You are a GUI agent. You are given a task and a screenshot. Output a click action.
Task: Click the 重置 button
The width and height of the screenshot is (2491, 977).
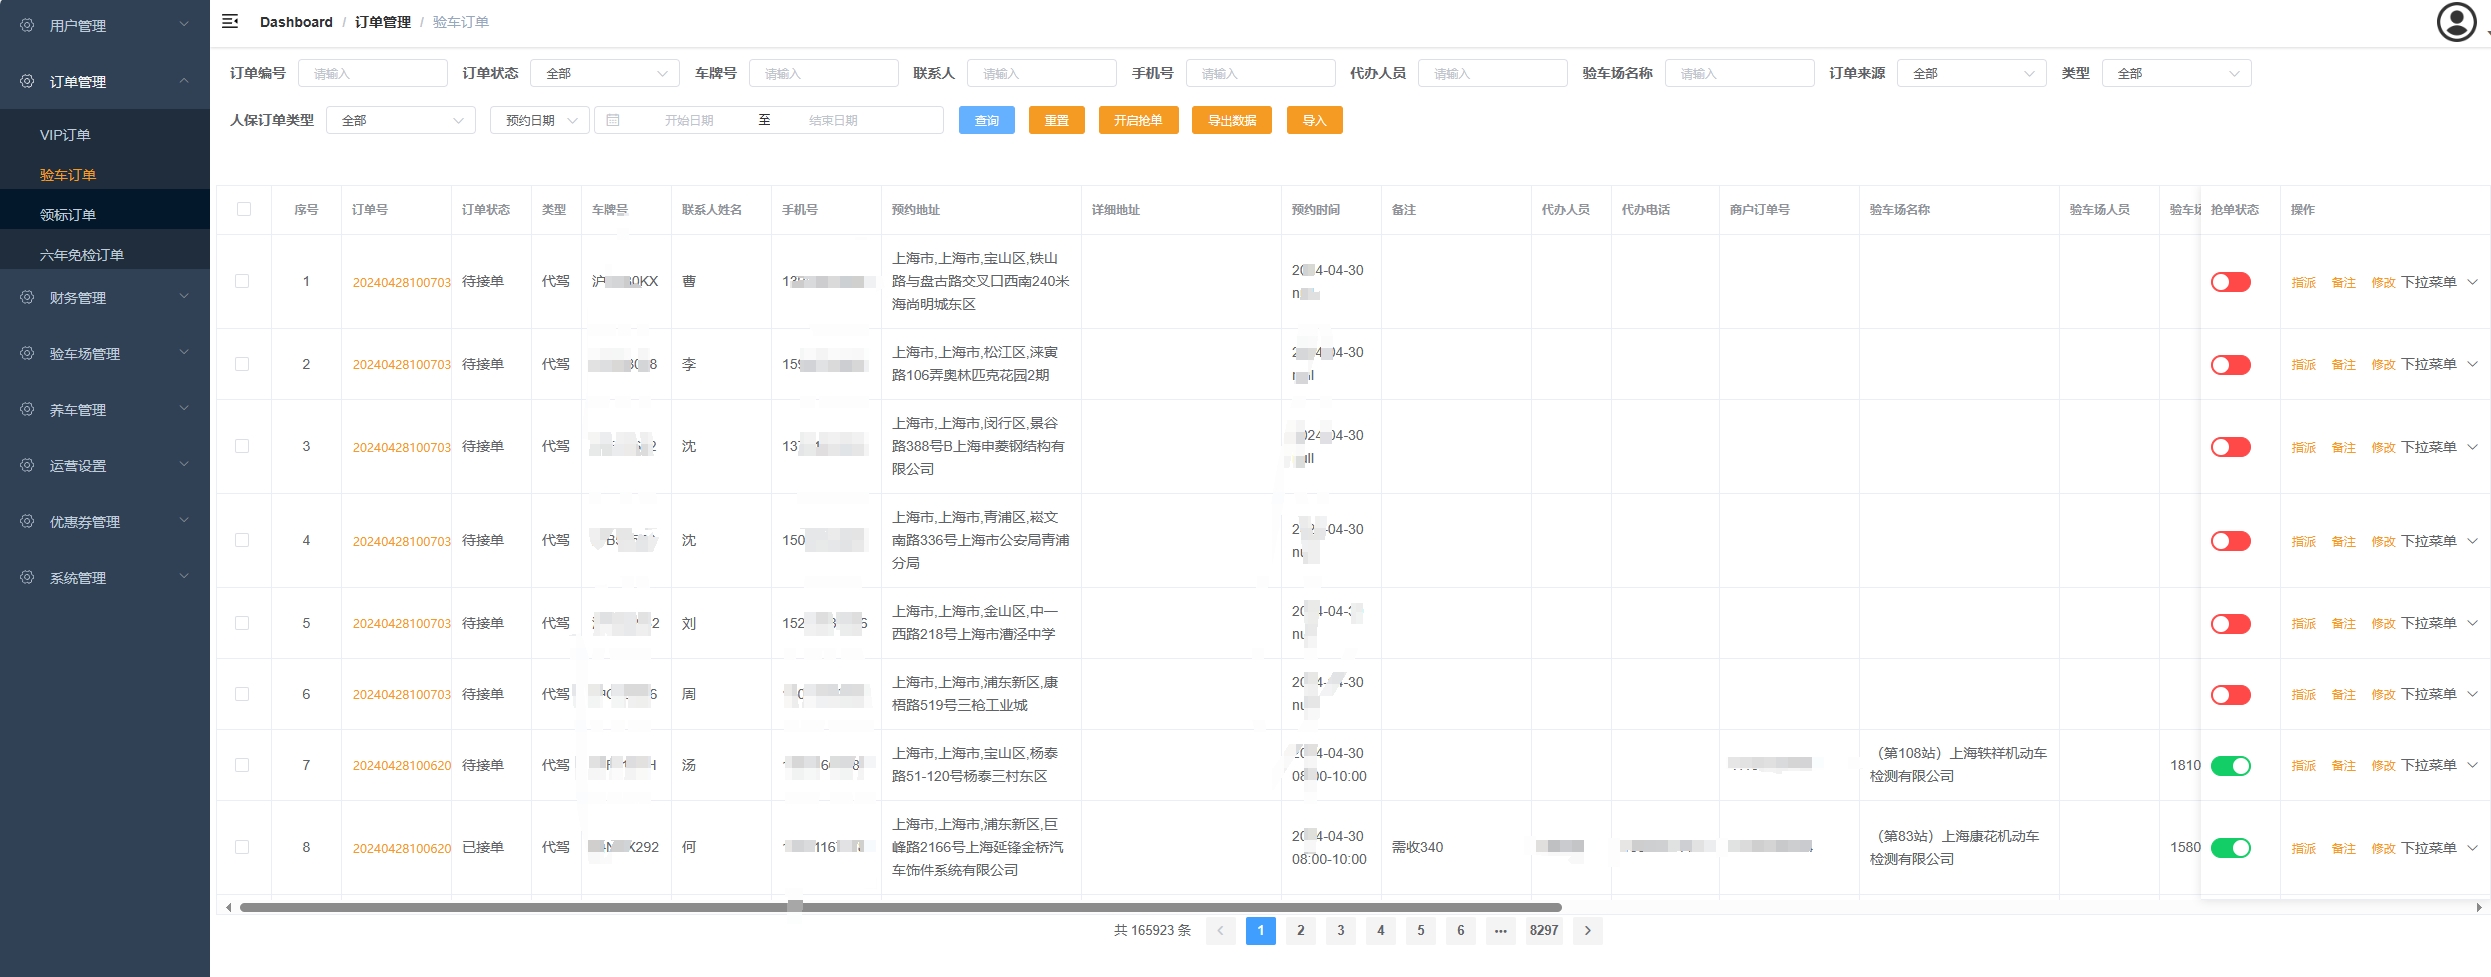[x=1057, y=120]
